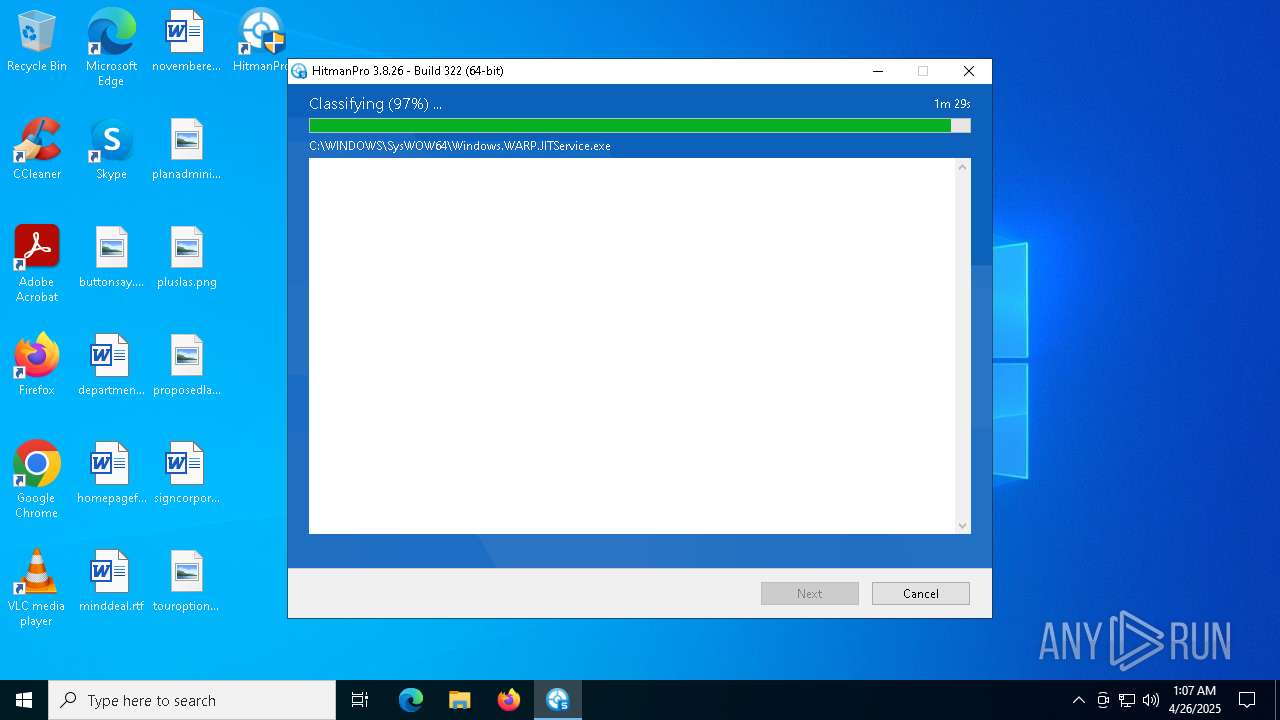This screenshot has height=720, width=1280.
Task: Open the Windows Start menu
Action: pos(24,700)
